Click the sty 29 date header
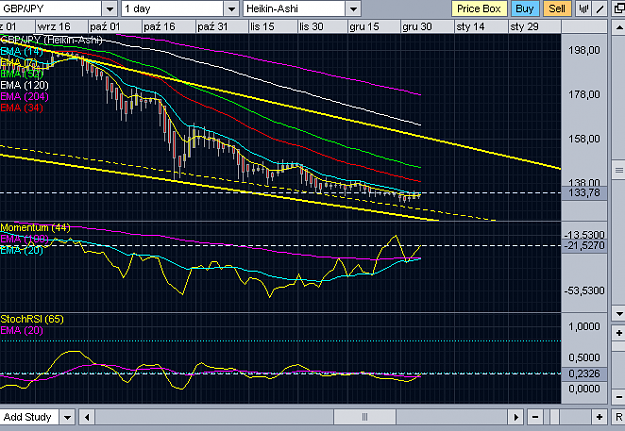Viewport: 625px width, 431px height. (x=535, y=27)
